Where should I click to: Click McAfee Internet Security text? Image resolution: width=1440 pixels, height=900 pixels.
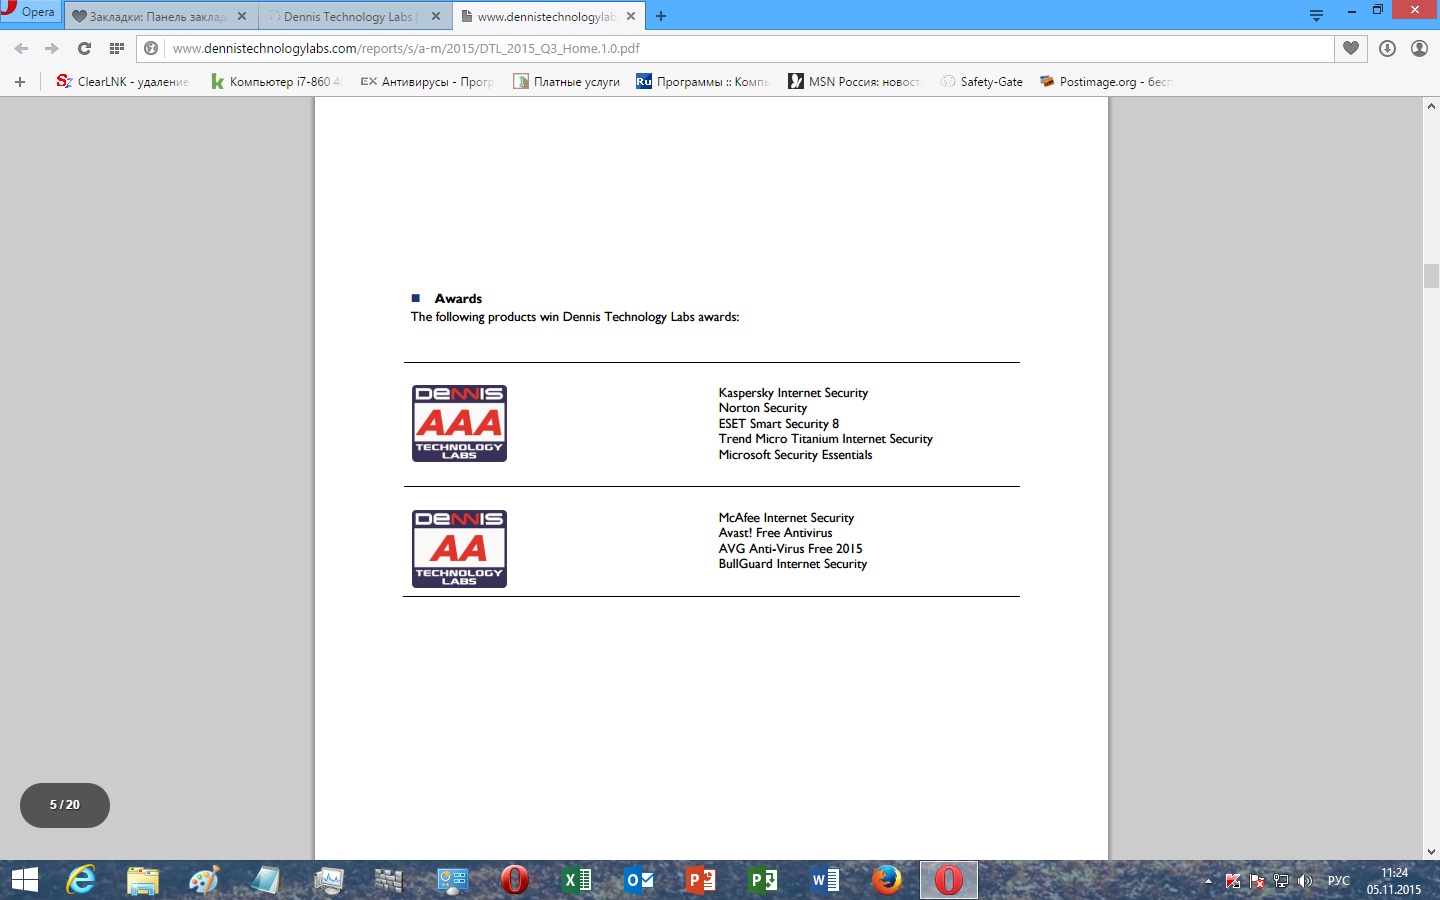tap(786, 518)
